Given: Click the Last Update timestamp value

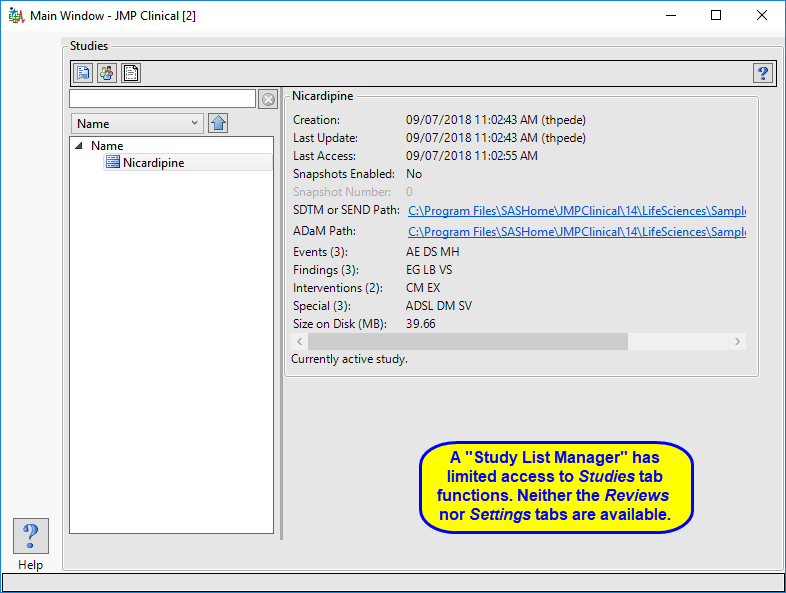Looking at the screenshot, I should pyautogui.click(x=496, y=138).
